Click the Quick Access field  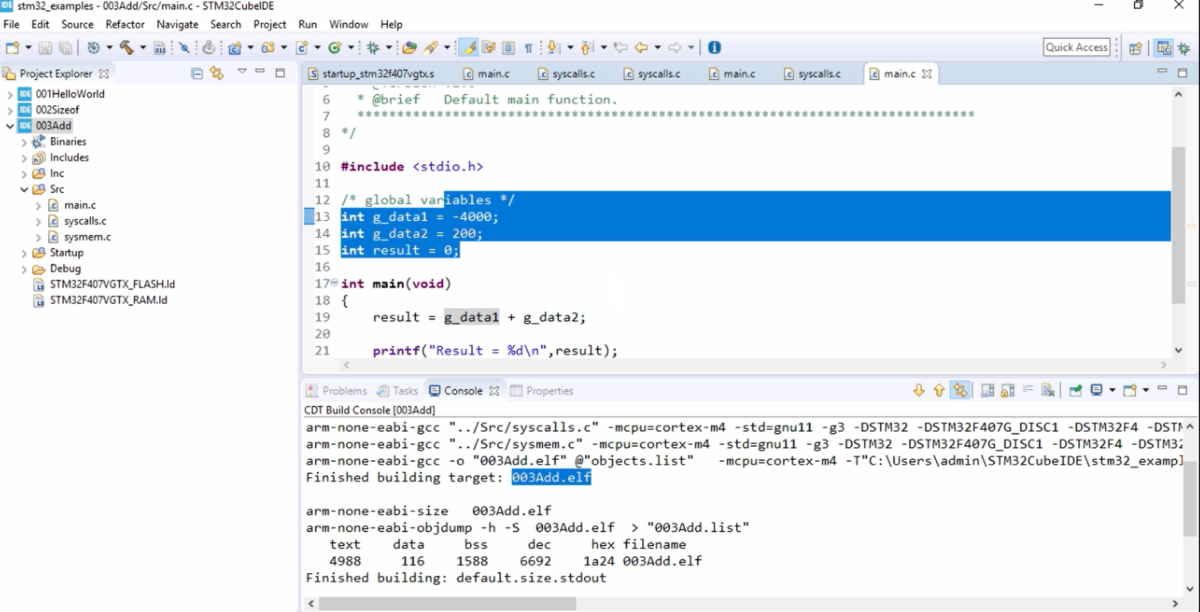click(1077, 47)
